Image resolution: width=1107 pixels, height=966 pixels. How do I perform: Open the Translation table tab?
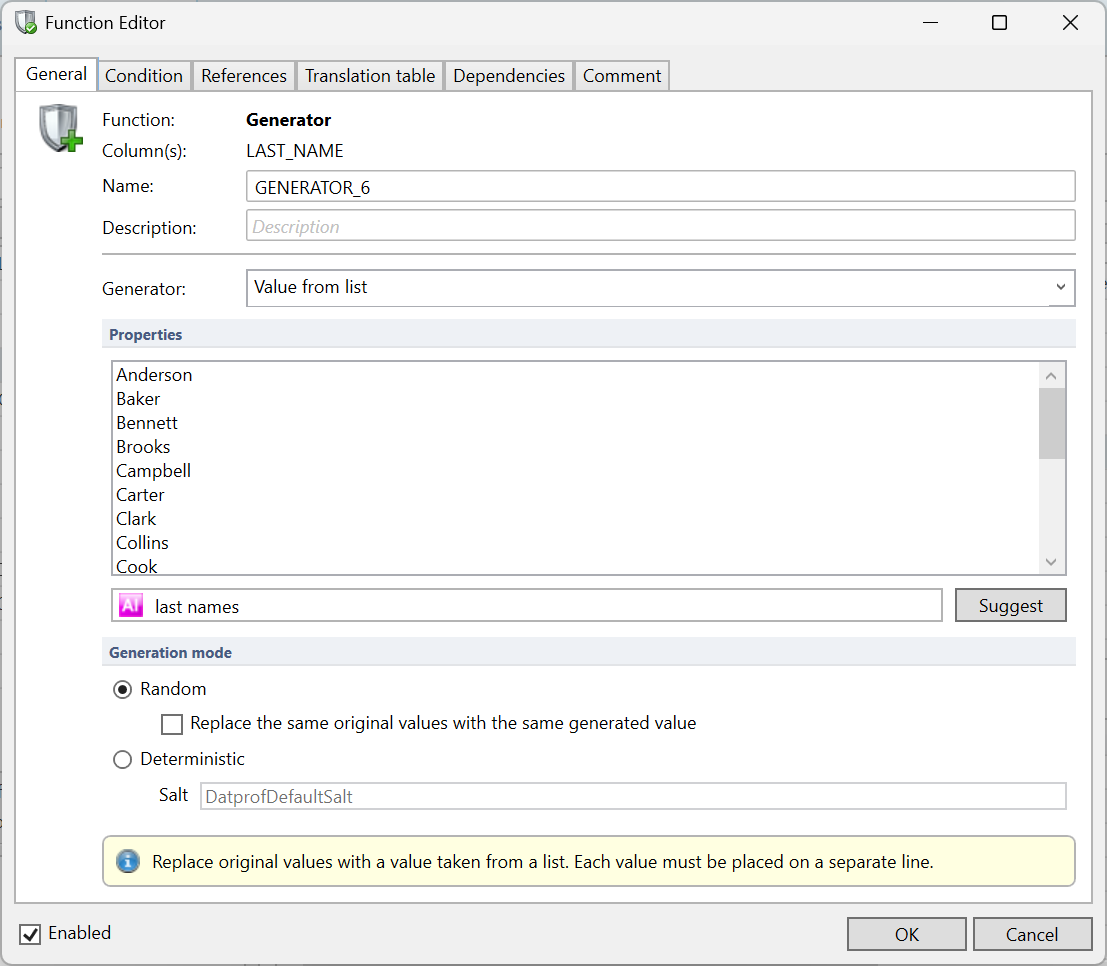click(370, 76)
